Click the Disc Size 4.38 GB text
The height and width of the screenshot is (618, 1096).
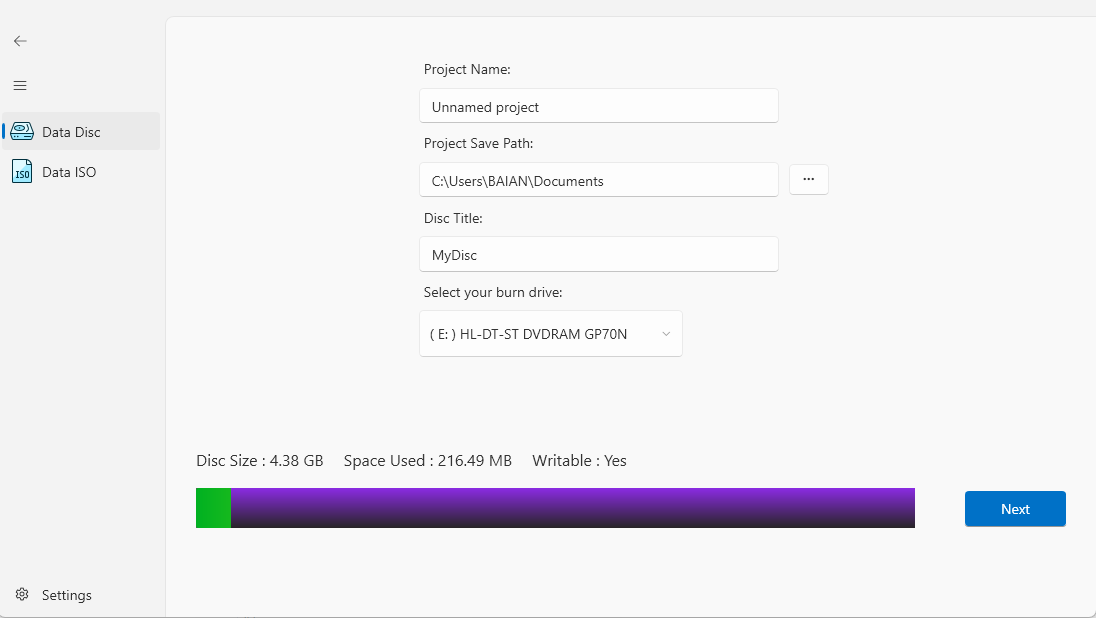[260, 461]
